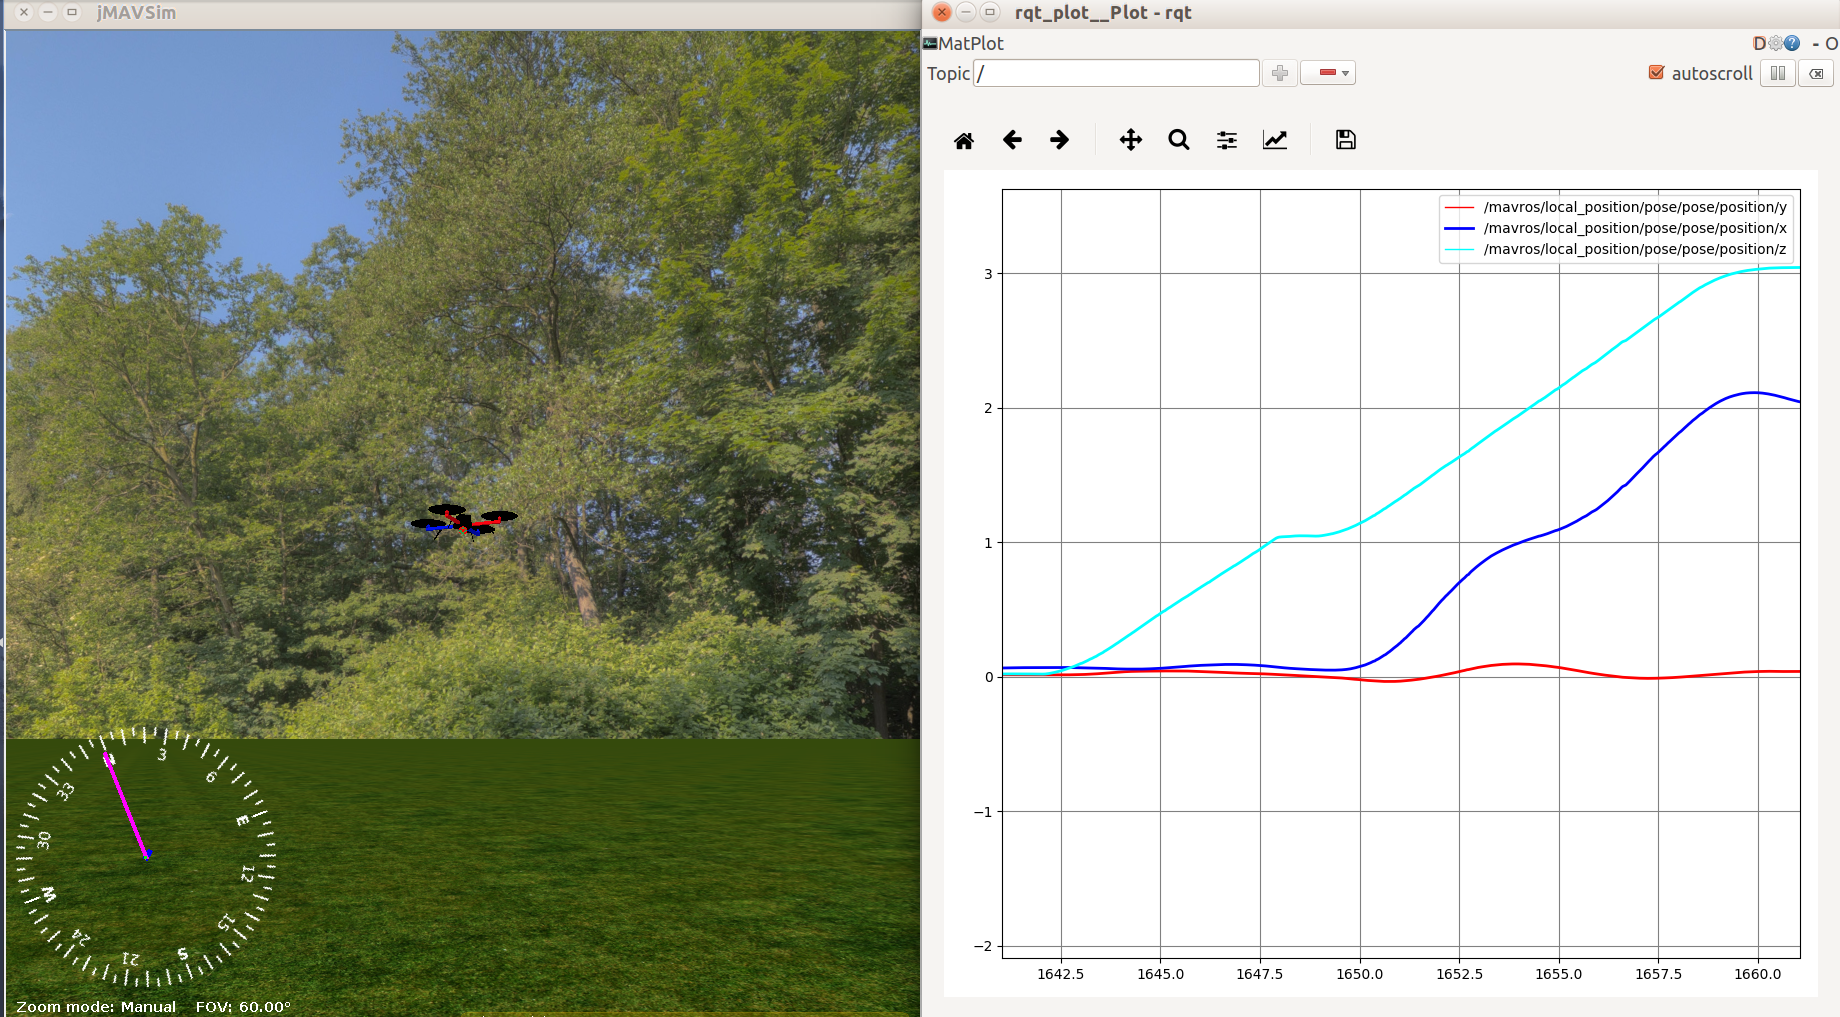
Task: Click the 'FOV: 60.00°' status text
Action: click(243, 1006)
